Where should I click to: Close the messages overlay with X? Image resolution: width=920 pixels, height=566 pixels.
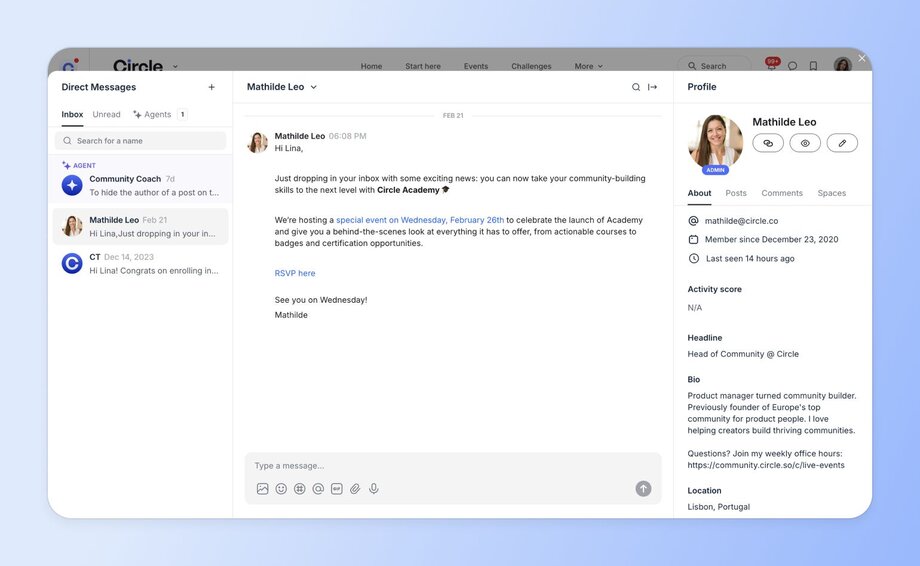861,58
